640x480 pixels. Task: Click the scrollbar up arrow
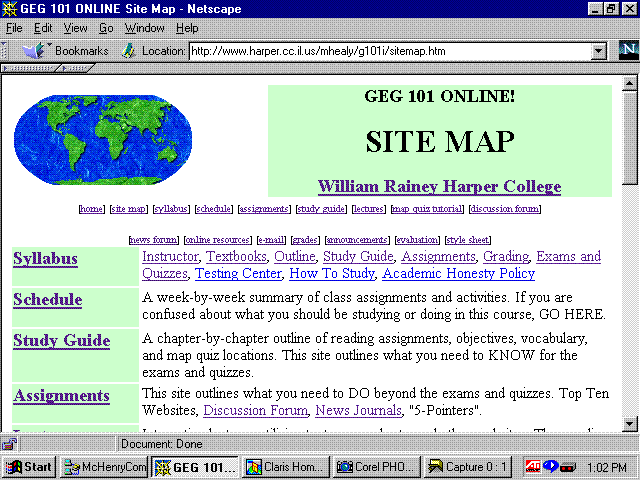[629, 83]
